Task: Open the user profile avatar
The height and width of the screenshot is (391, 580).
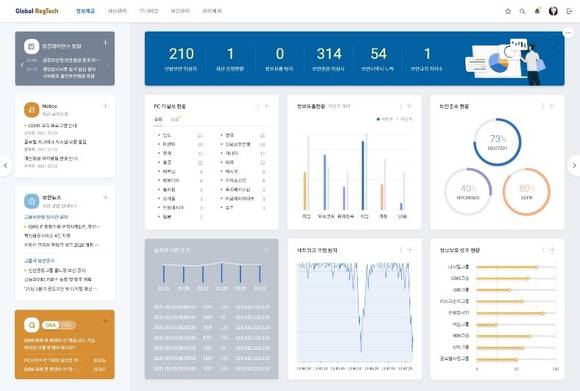Action: tap(553, 11)
